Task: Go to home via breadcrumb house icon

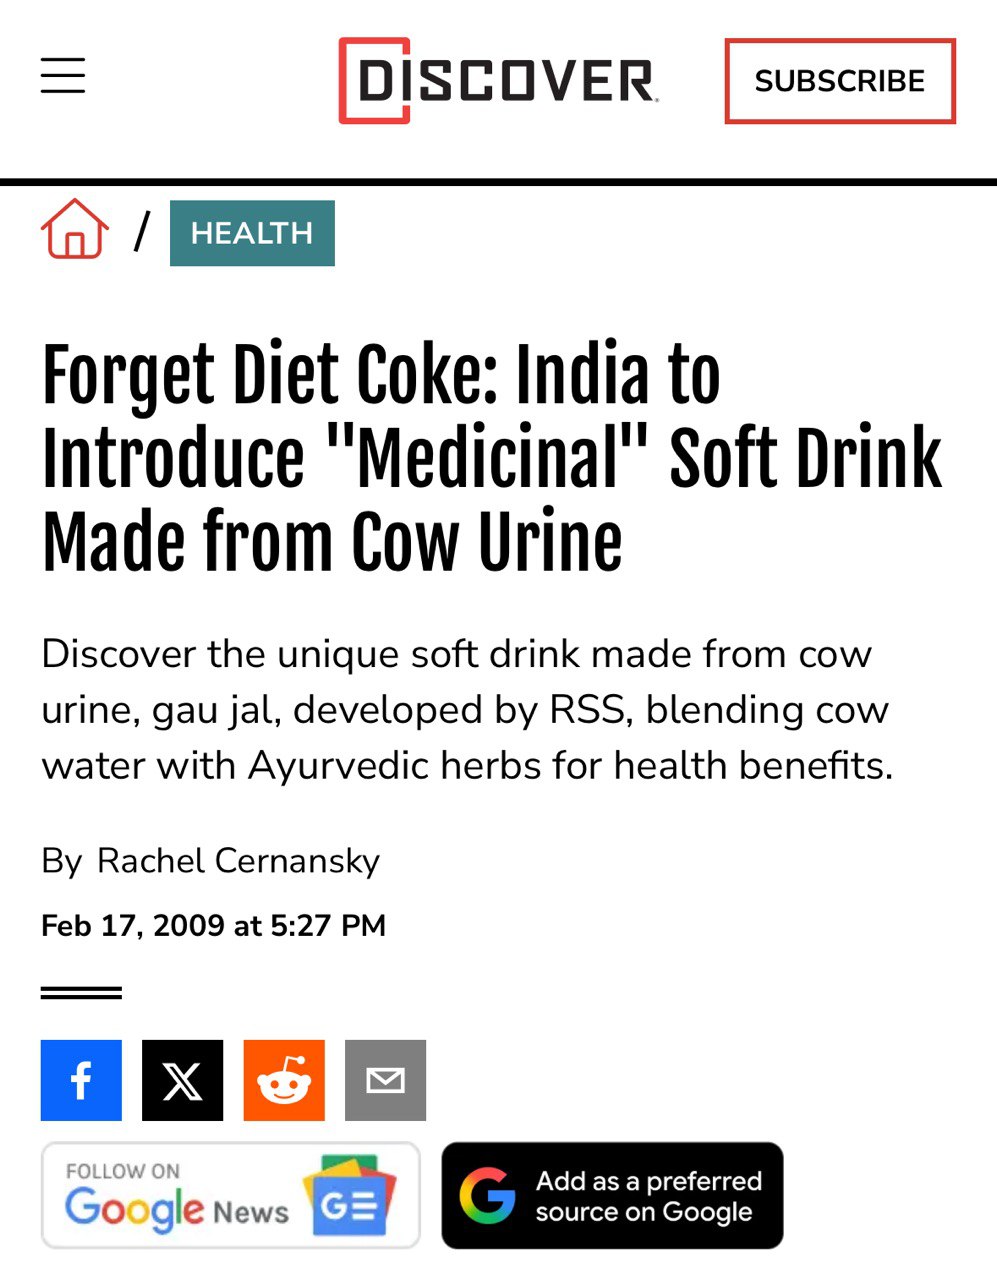Action: point(74,230)
